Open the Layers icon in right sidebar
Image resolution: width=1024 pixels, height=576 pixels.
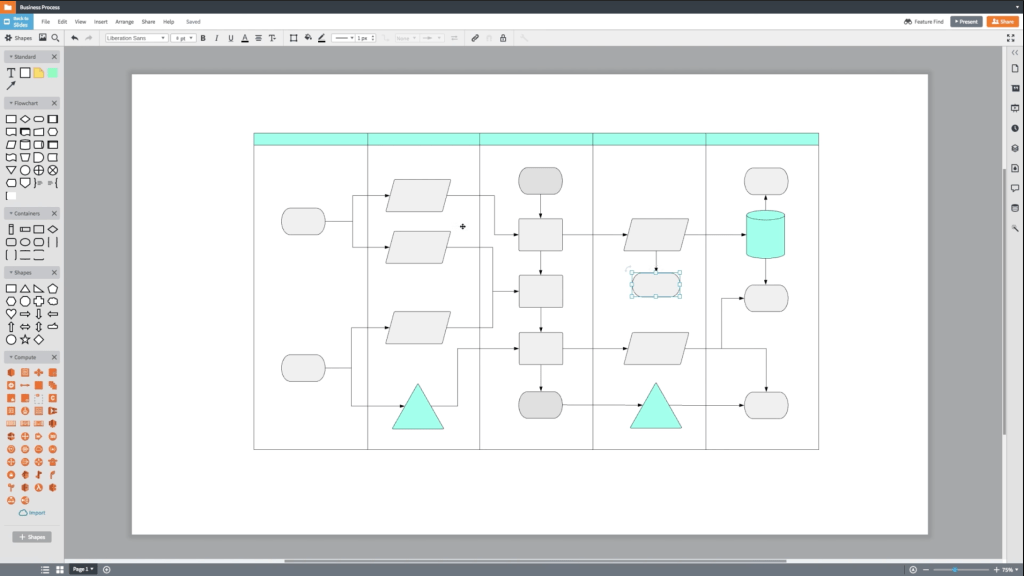tap(1014, 148)
